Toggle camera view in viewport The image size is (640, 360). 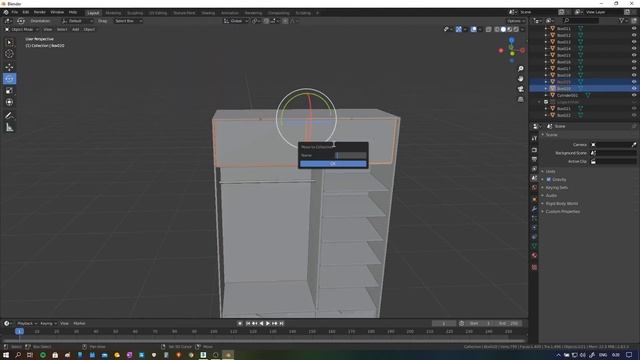point(520,89)
